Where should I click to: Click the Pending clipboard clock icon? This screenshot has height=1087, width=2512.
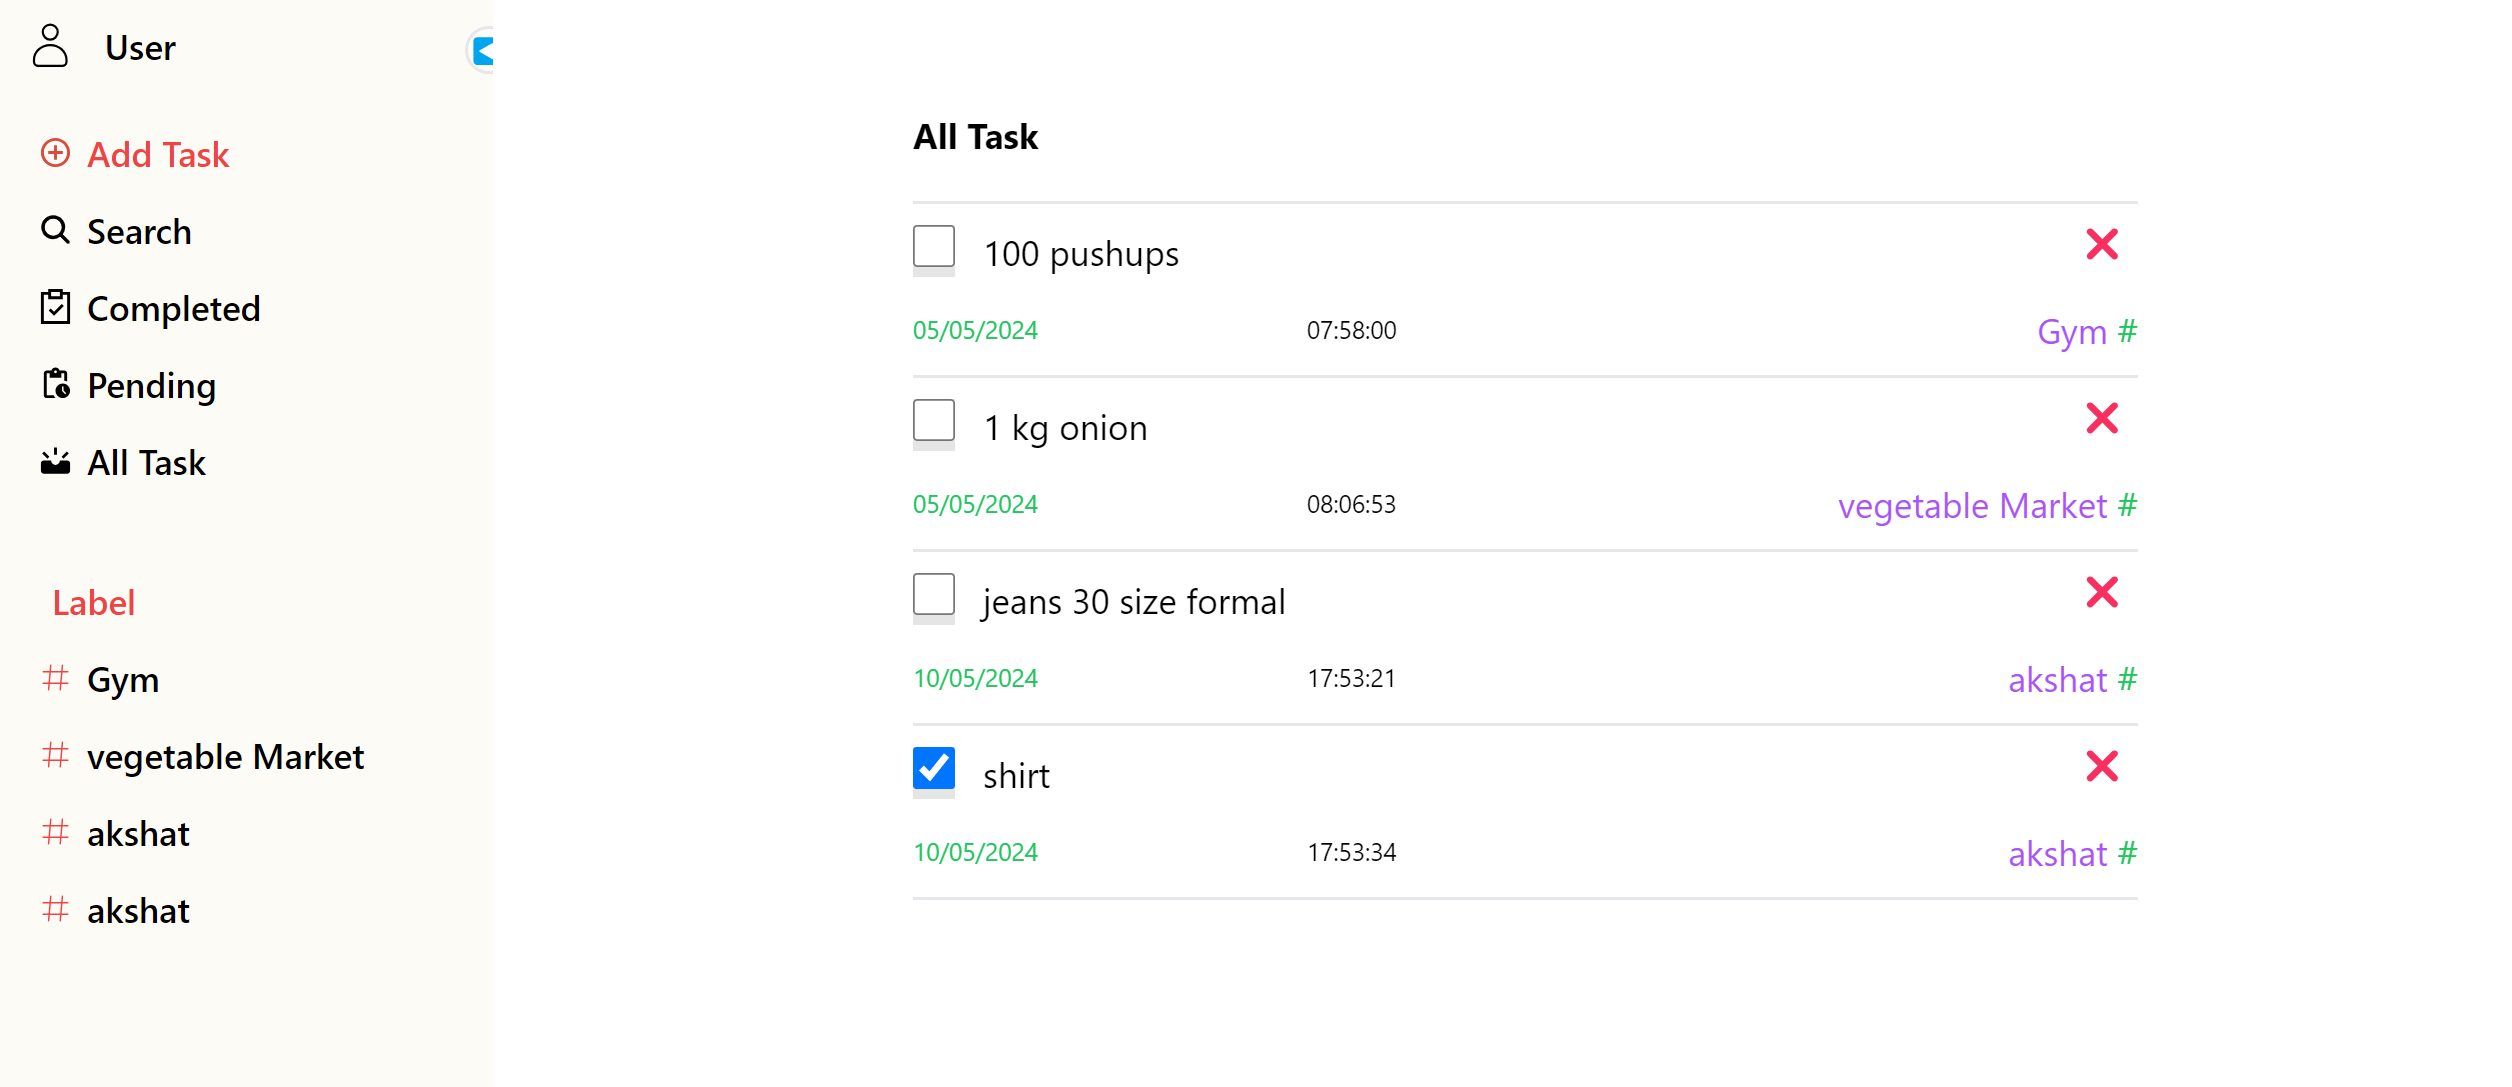coord(56,384)
